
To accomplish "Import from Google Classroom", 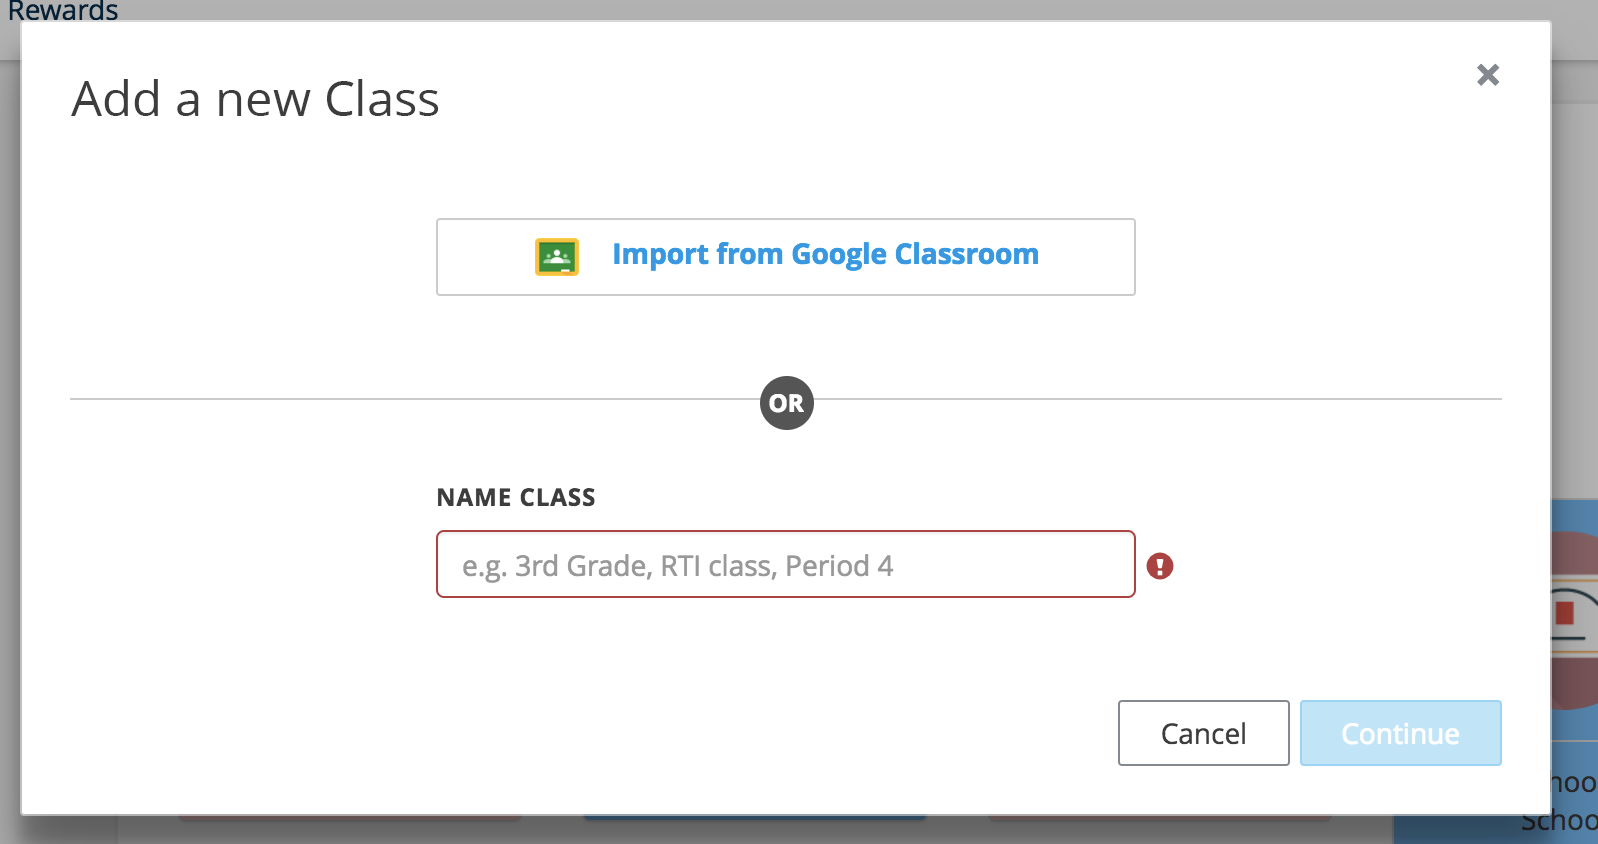I will pos(825,255).
